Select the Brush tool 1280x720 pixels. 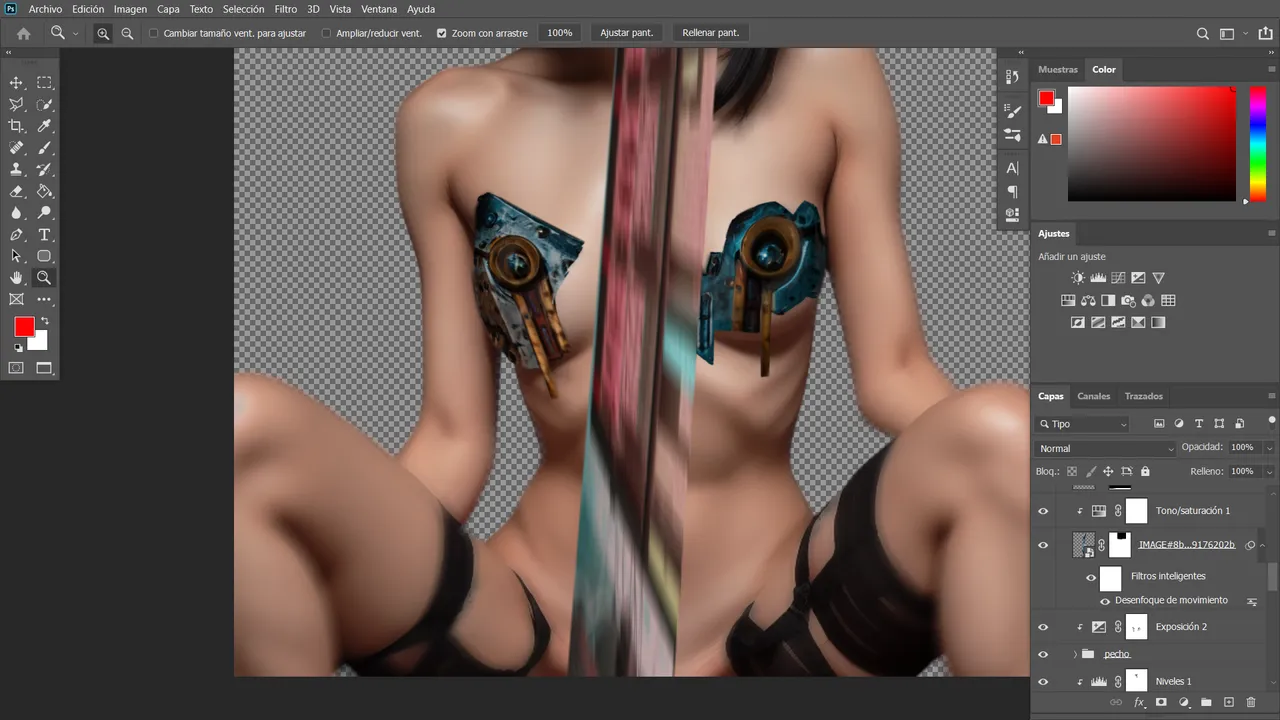tap(44, 148)
